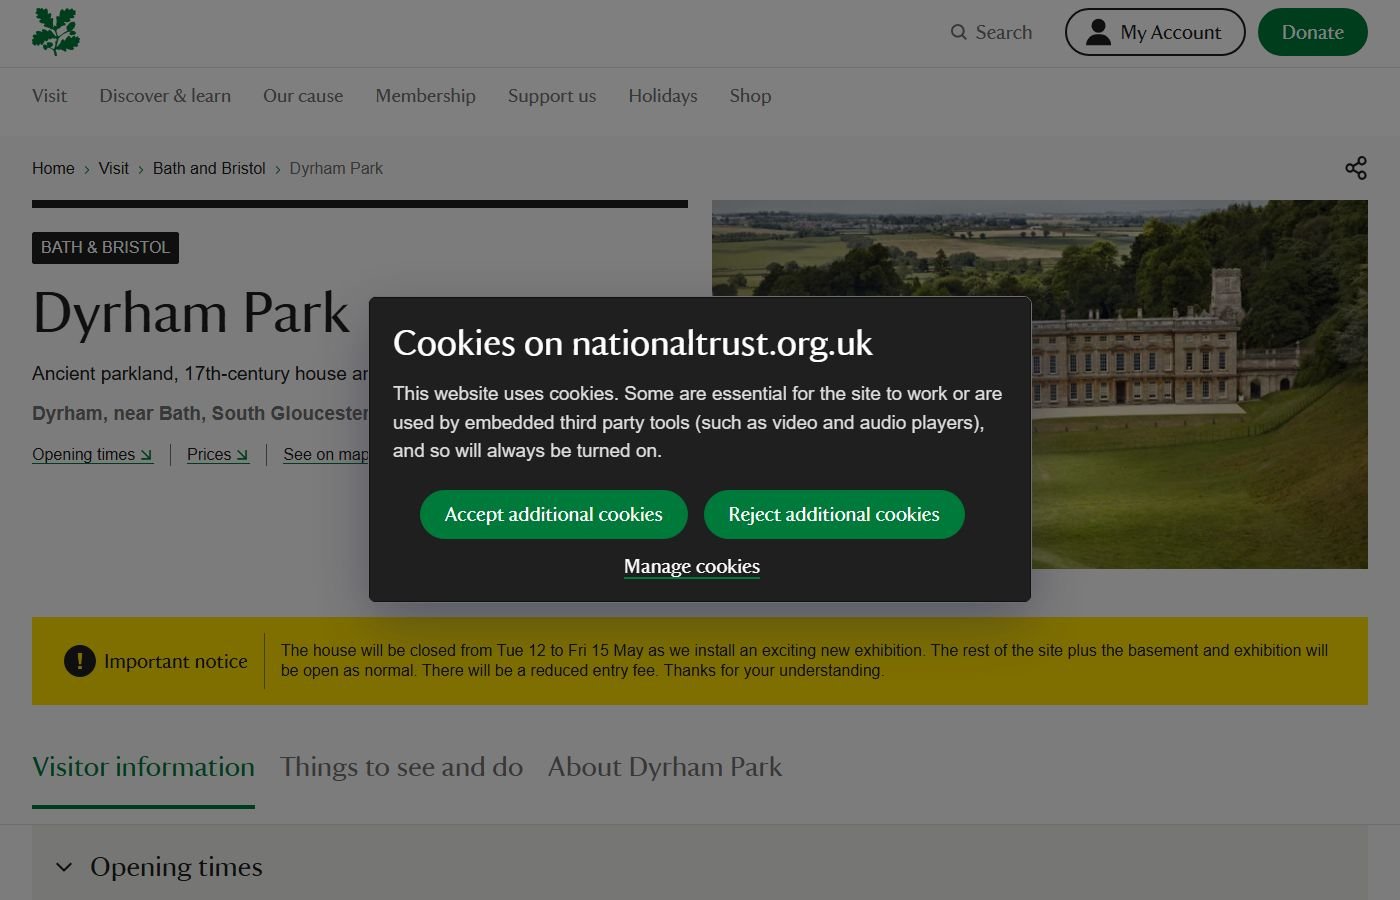Screen dimensions: 1400x900
Task: Click the See on map link
Action: (326, 454)
